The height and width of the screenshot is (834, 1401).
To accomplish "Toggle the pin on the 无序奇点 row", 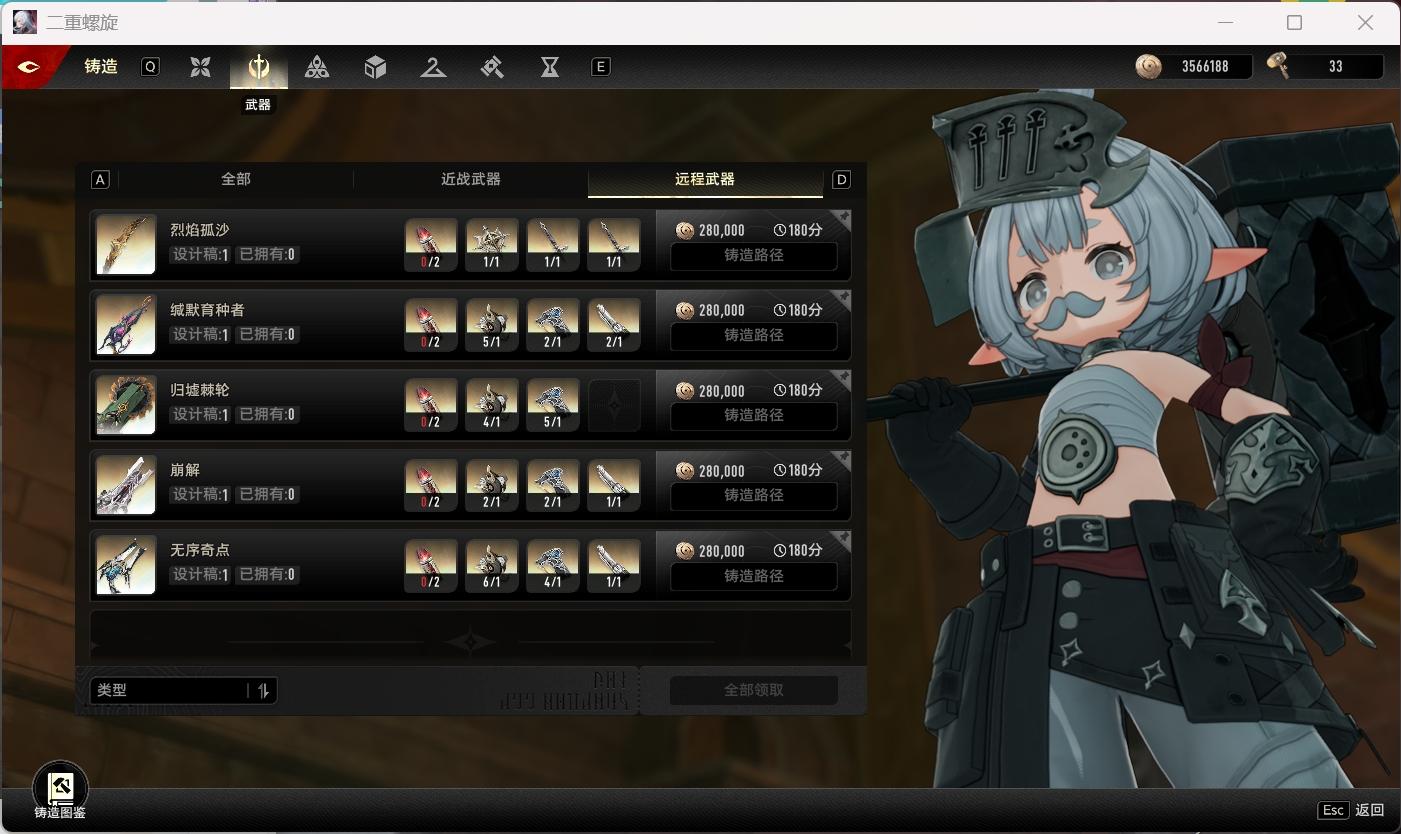I will click(843, 538).
